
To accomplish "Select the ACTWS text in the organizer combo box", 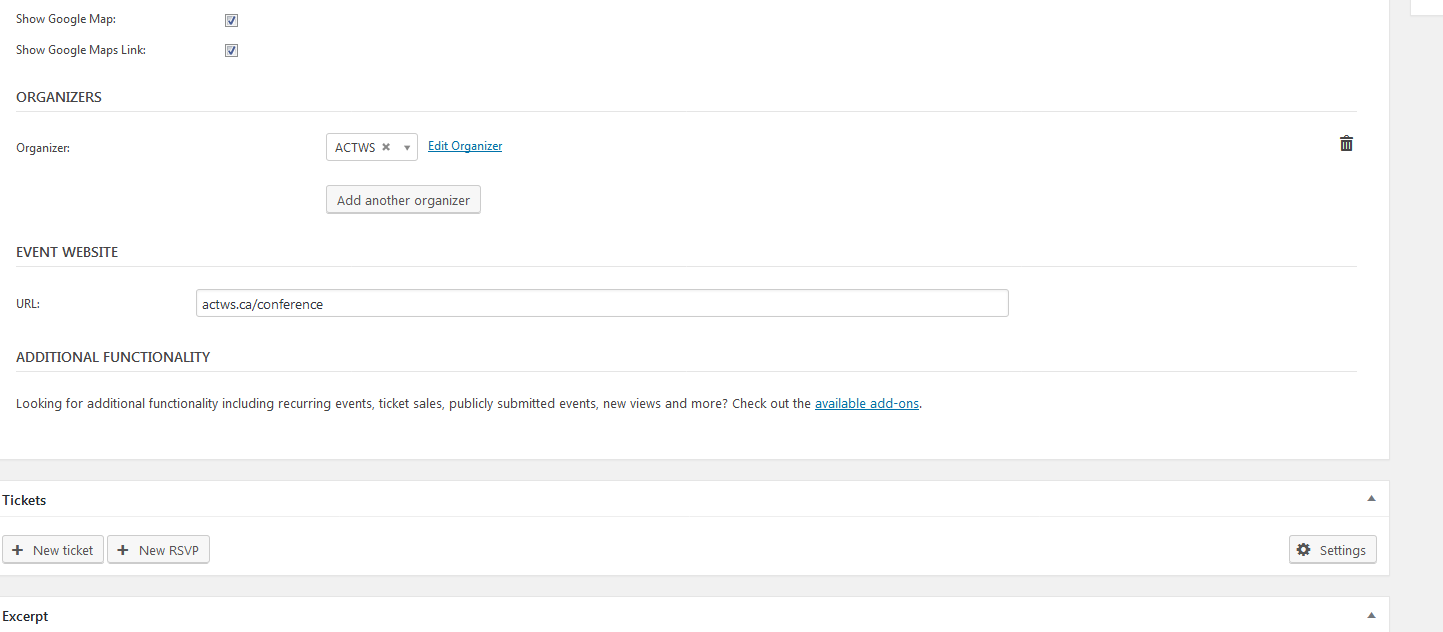I will (355, 147).
